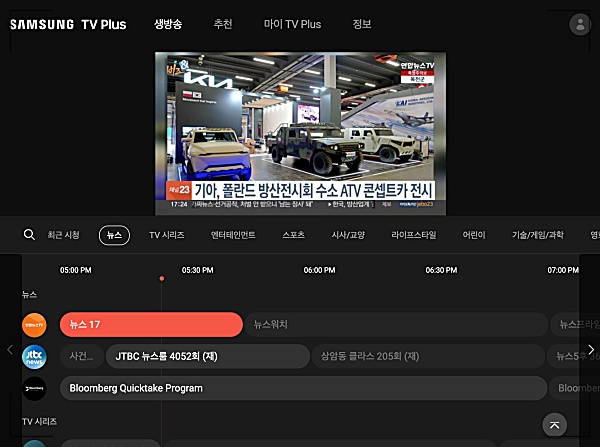600x447 pixels.
Task: Open the 뉴스워치 program entry
Action: click(x=396, y=325)
